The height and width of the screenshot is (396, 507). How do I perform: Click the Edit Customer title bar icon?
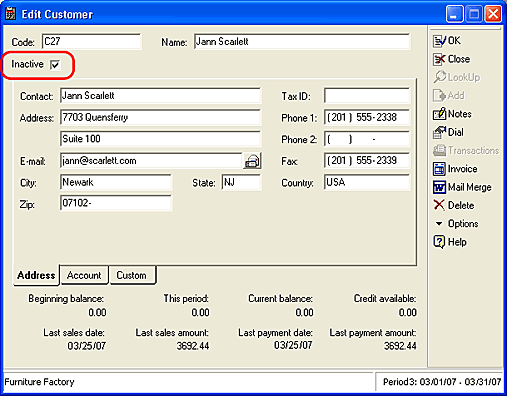tap(10, 14)
